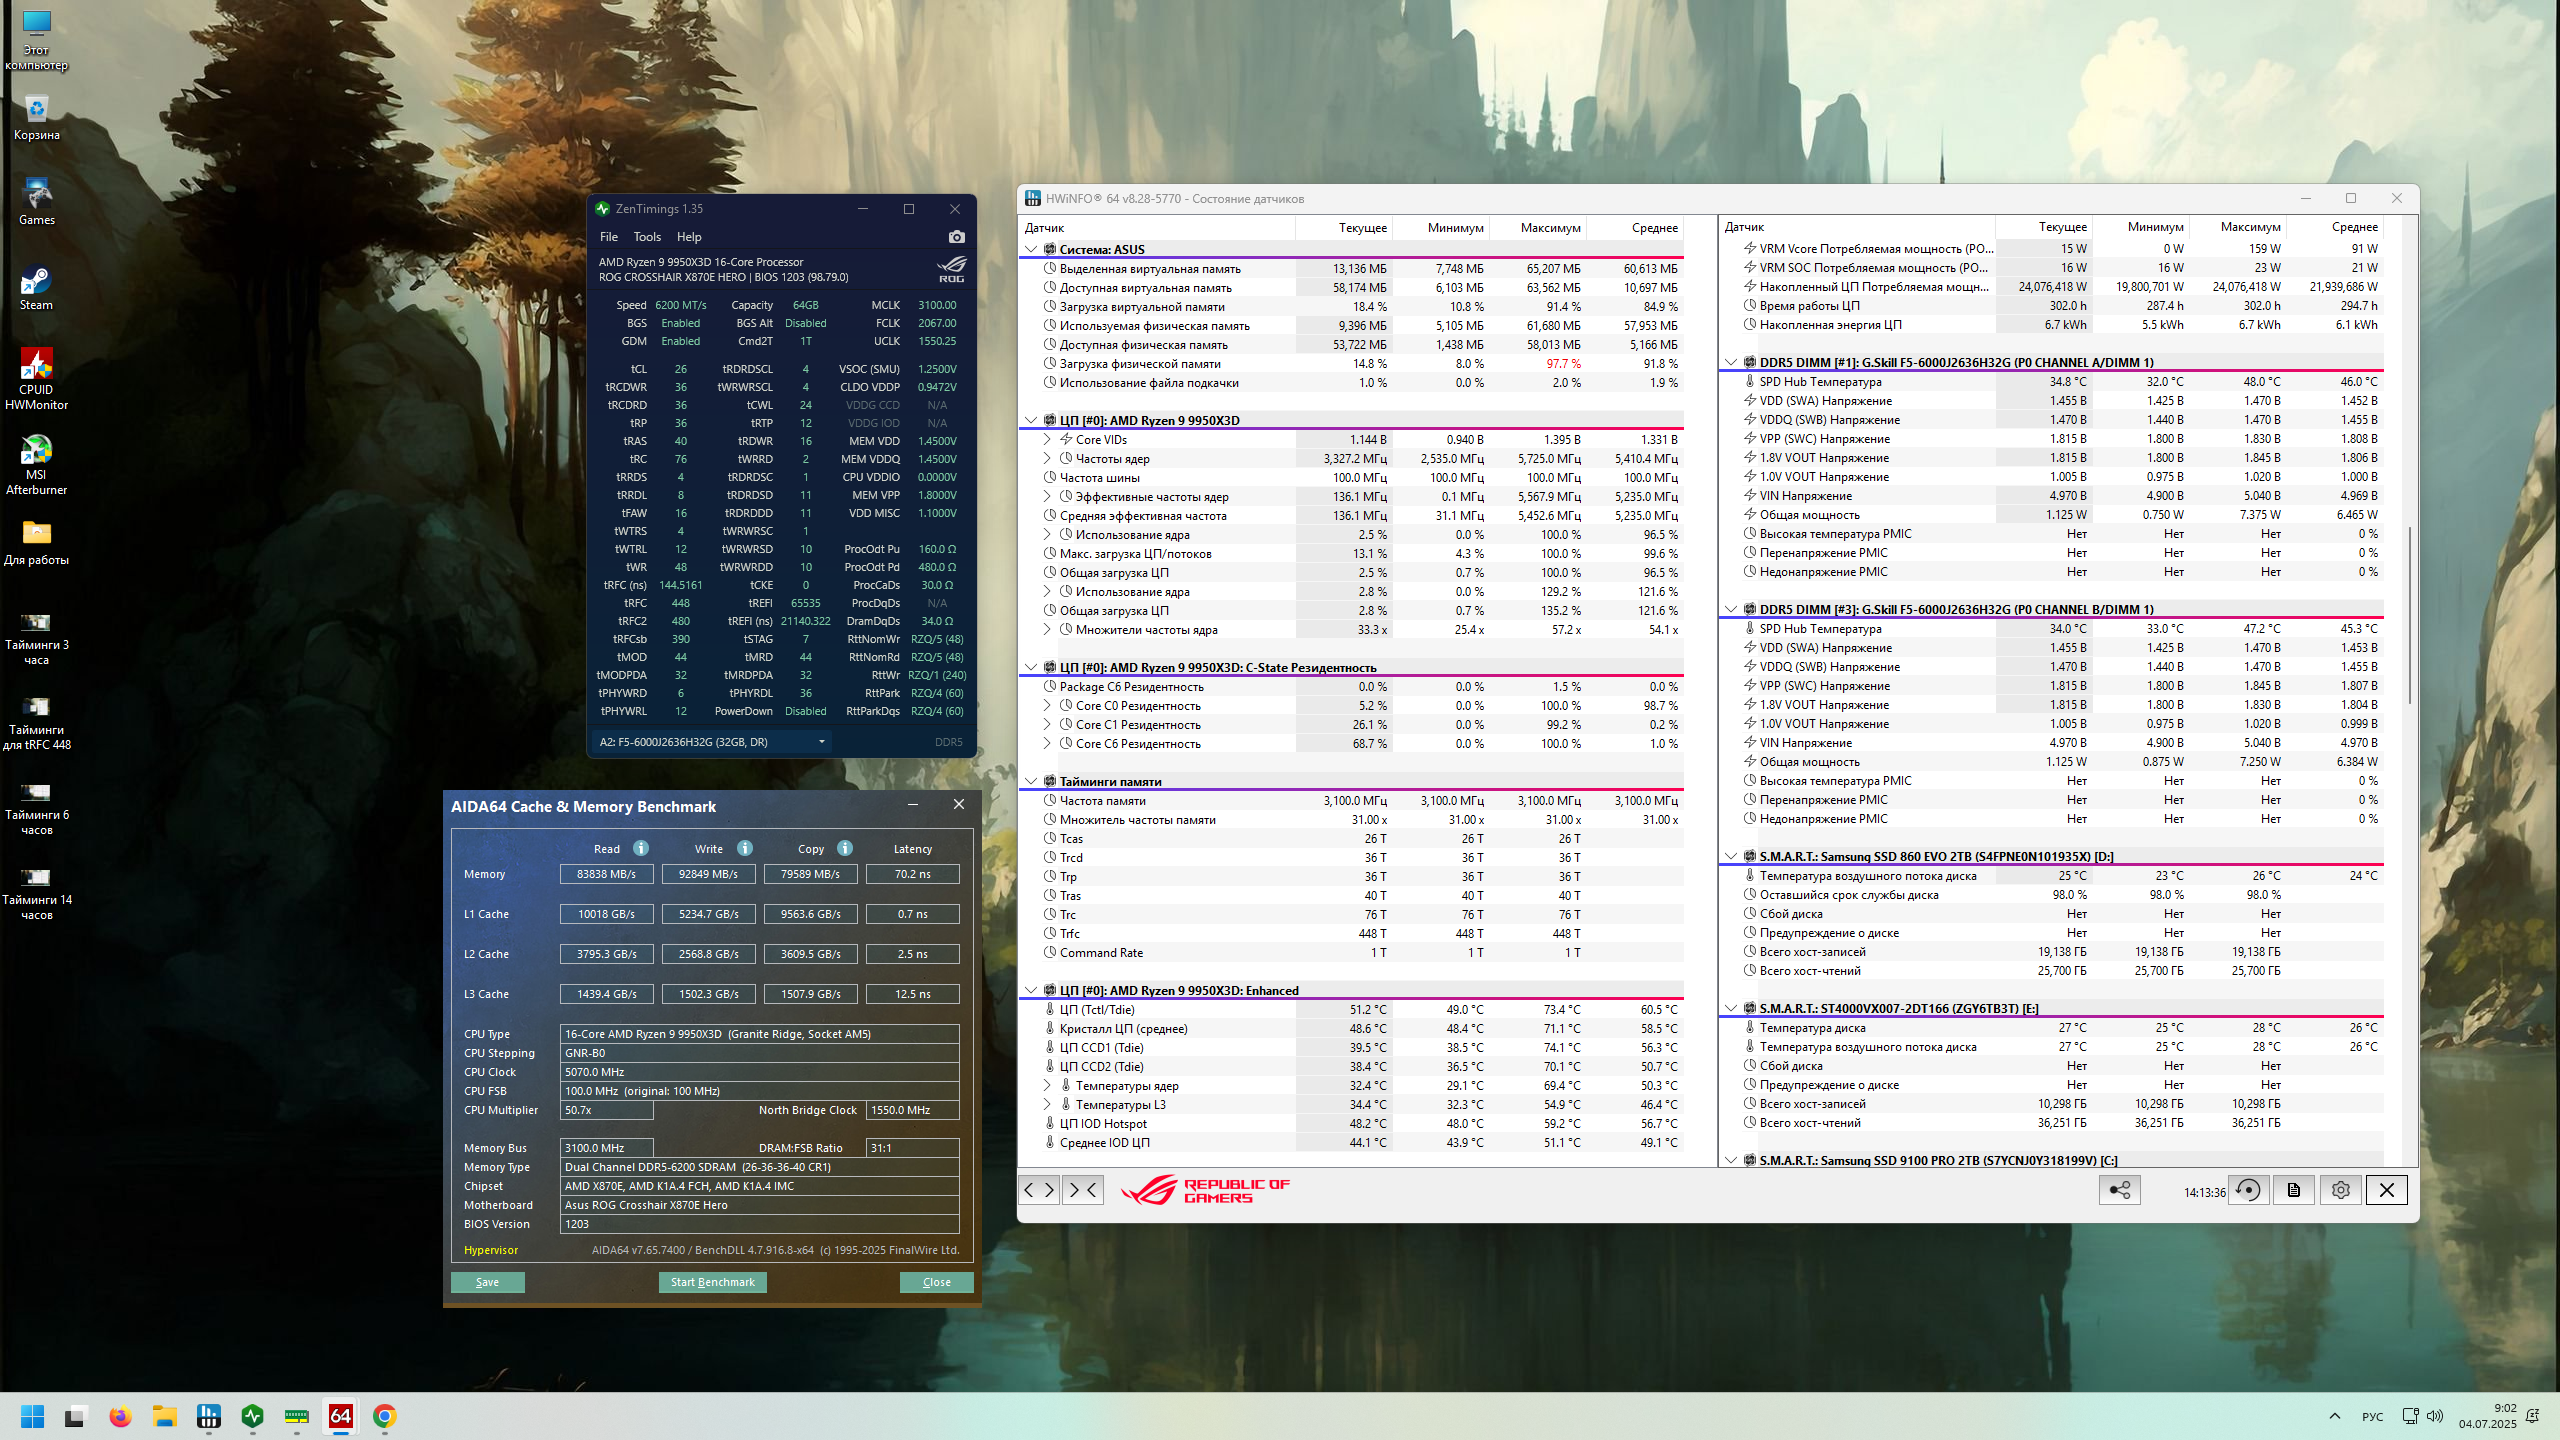Open ZenTimings taskbar icon
This screenshot has height=1440, width=2560.
253,1416
